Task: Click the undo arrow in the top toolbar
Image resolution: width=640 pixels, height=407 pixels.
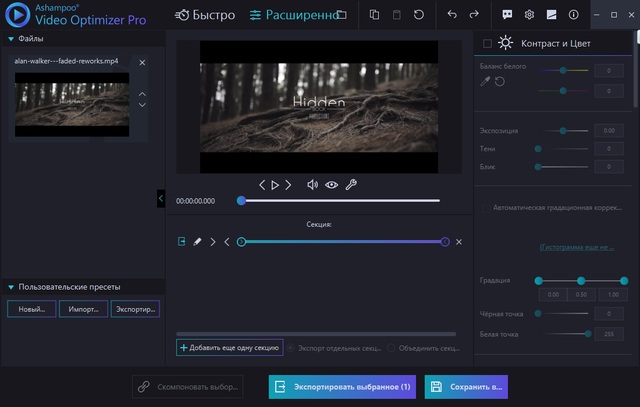Action: click(x=452, y=15)
